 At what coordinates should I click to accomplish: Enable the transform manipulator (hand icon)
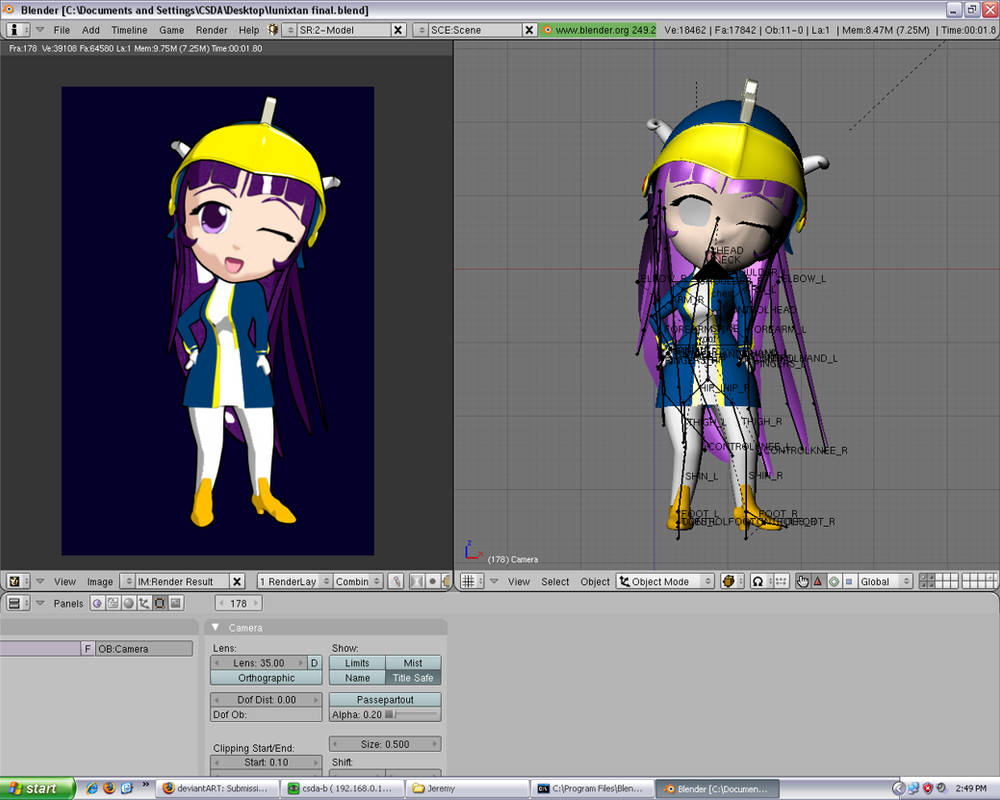(803, 581)
